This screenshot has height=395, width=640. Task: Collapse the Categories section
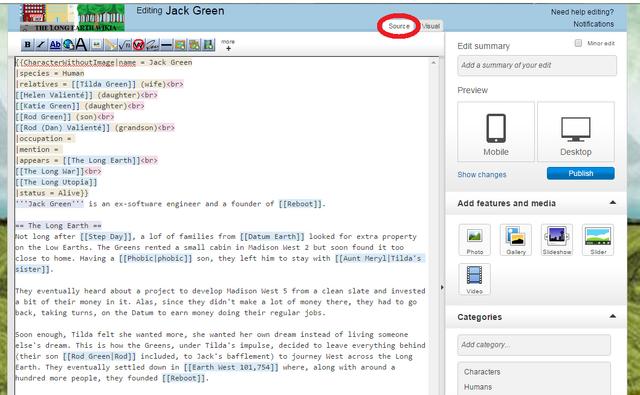point(613,316)
